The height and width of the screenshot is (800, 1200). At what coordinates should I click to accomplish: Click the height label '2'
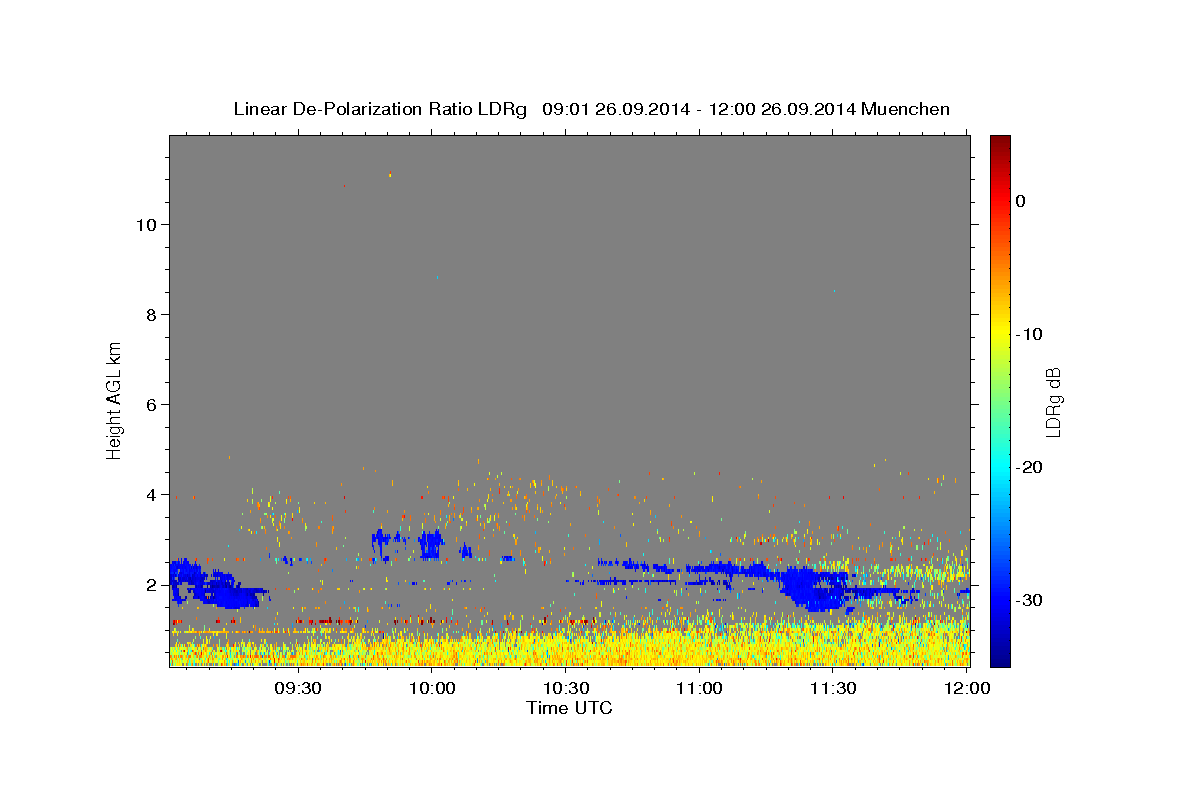(151, 584)
